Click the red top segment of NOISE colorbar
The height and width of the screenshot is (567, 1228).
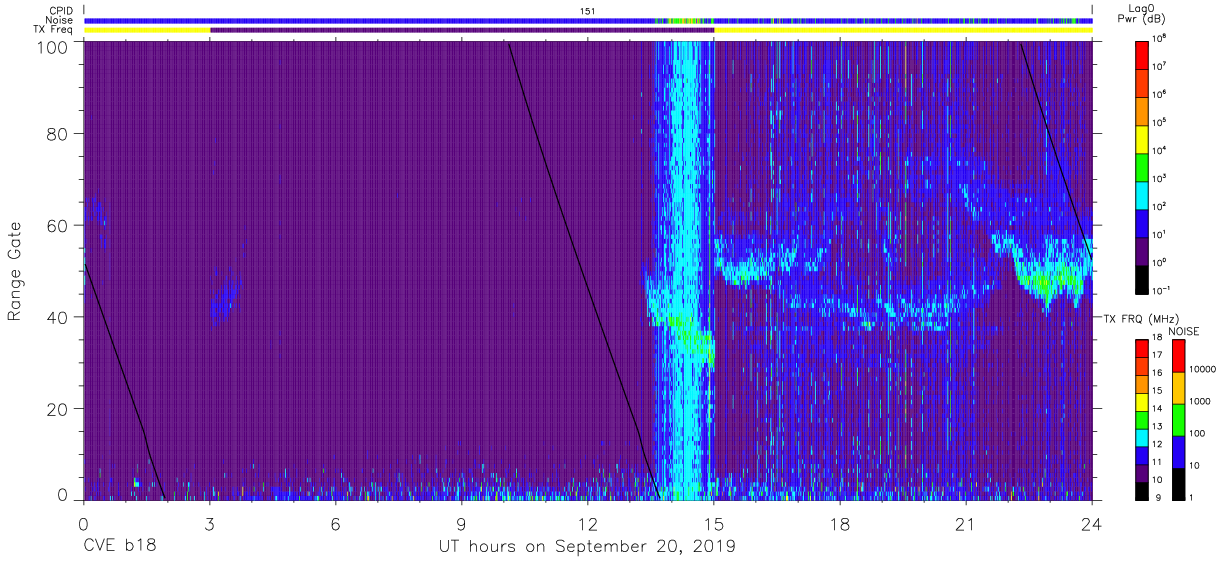[x=1178, y=355]
